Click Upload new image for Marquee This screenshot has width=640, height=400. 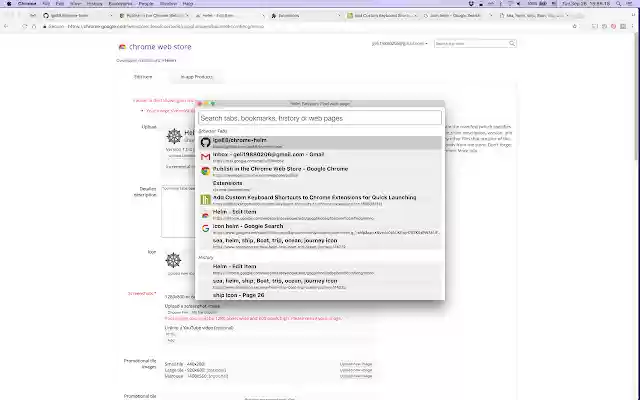point(356,376)
